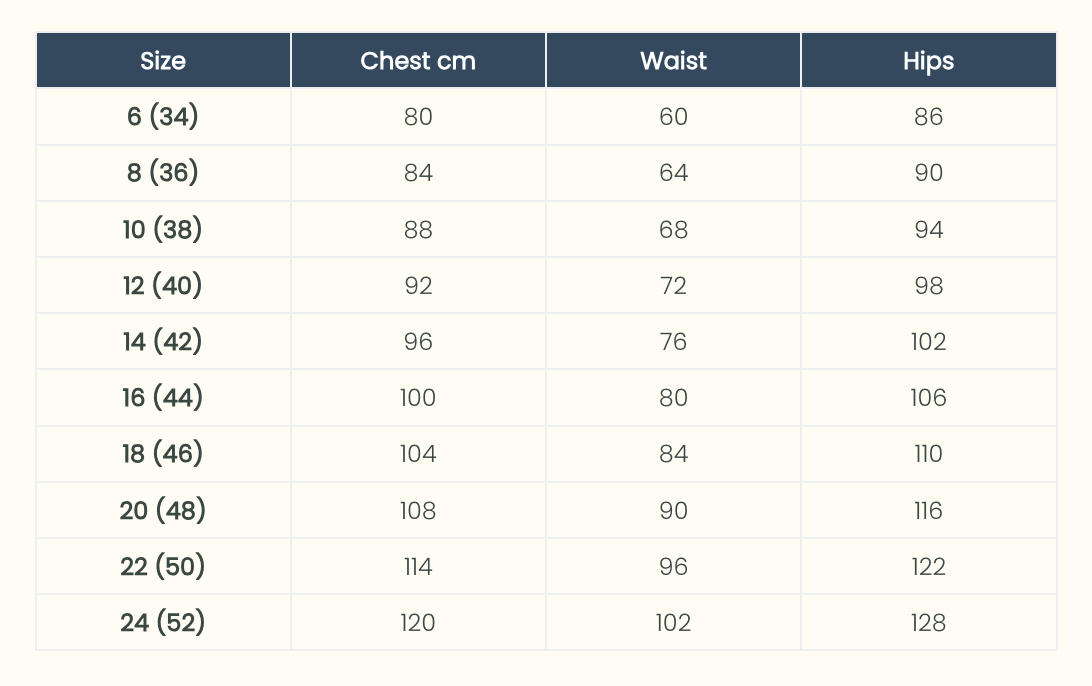Click waist value 102 in the last row
This screenshot has width=1092, height=686.
click(x=673, y=623)
